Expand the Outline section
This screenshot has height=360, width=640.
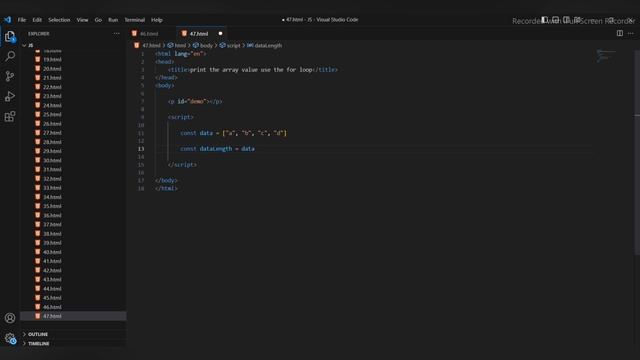tap(38, 334)
